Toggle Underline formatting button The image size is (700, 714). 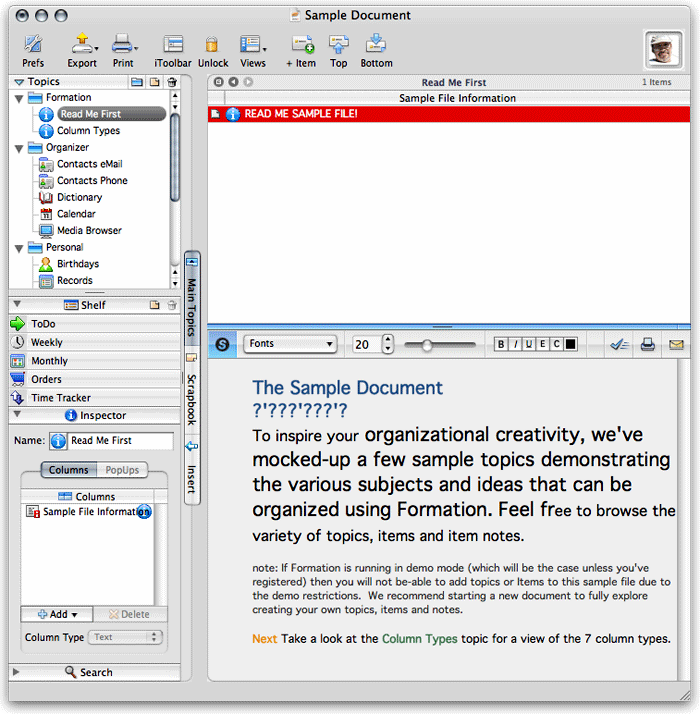pyautogui.click(x=529, y=344)
